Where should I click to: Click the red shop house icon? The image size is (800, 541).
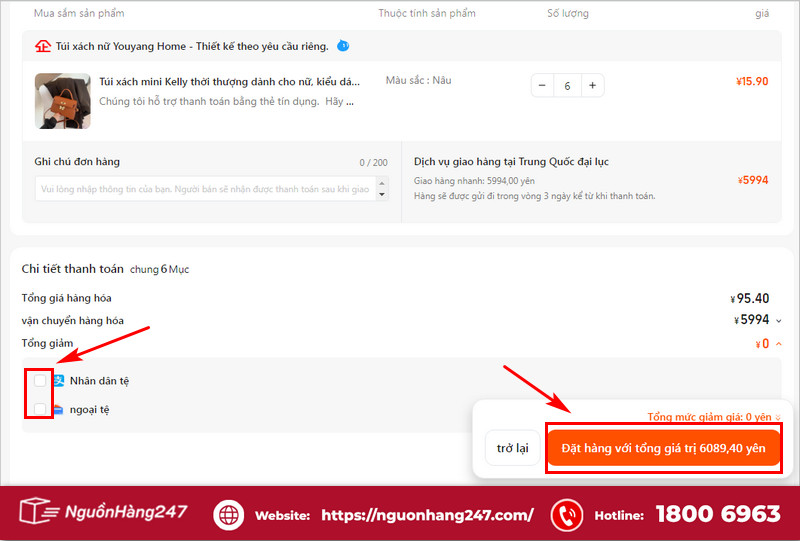pos(42,46)
